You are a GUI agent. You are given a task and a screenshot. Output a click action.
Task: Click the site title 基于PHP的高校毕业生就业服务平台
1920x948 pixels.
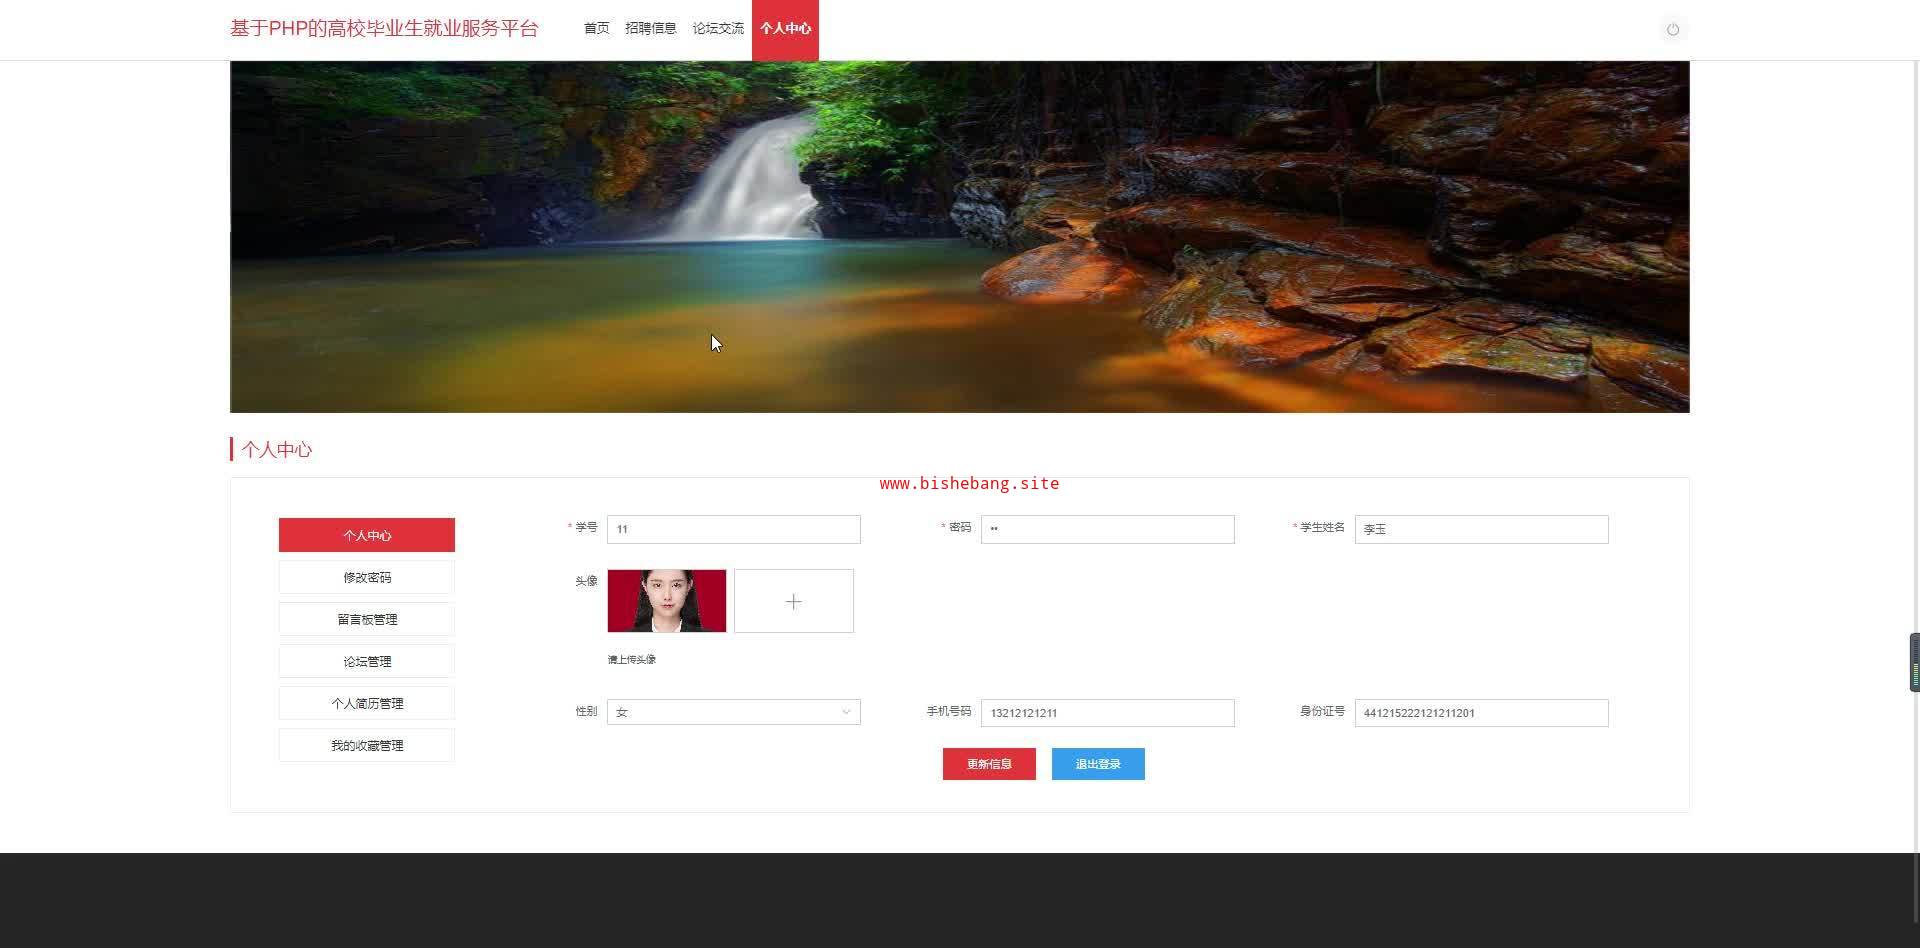[x=384, y=28]
